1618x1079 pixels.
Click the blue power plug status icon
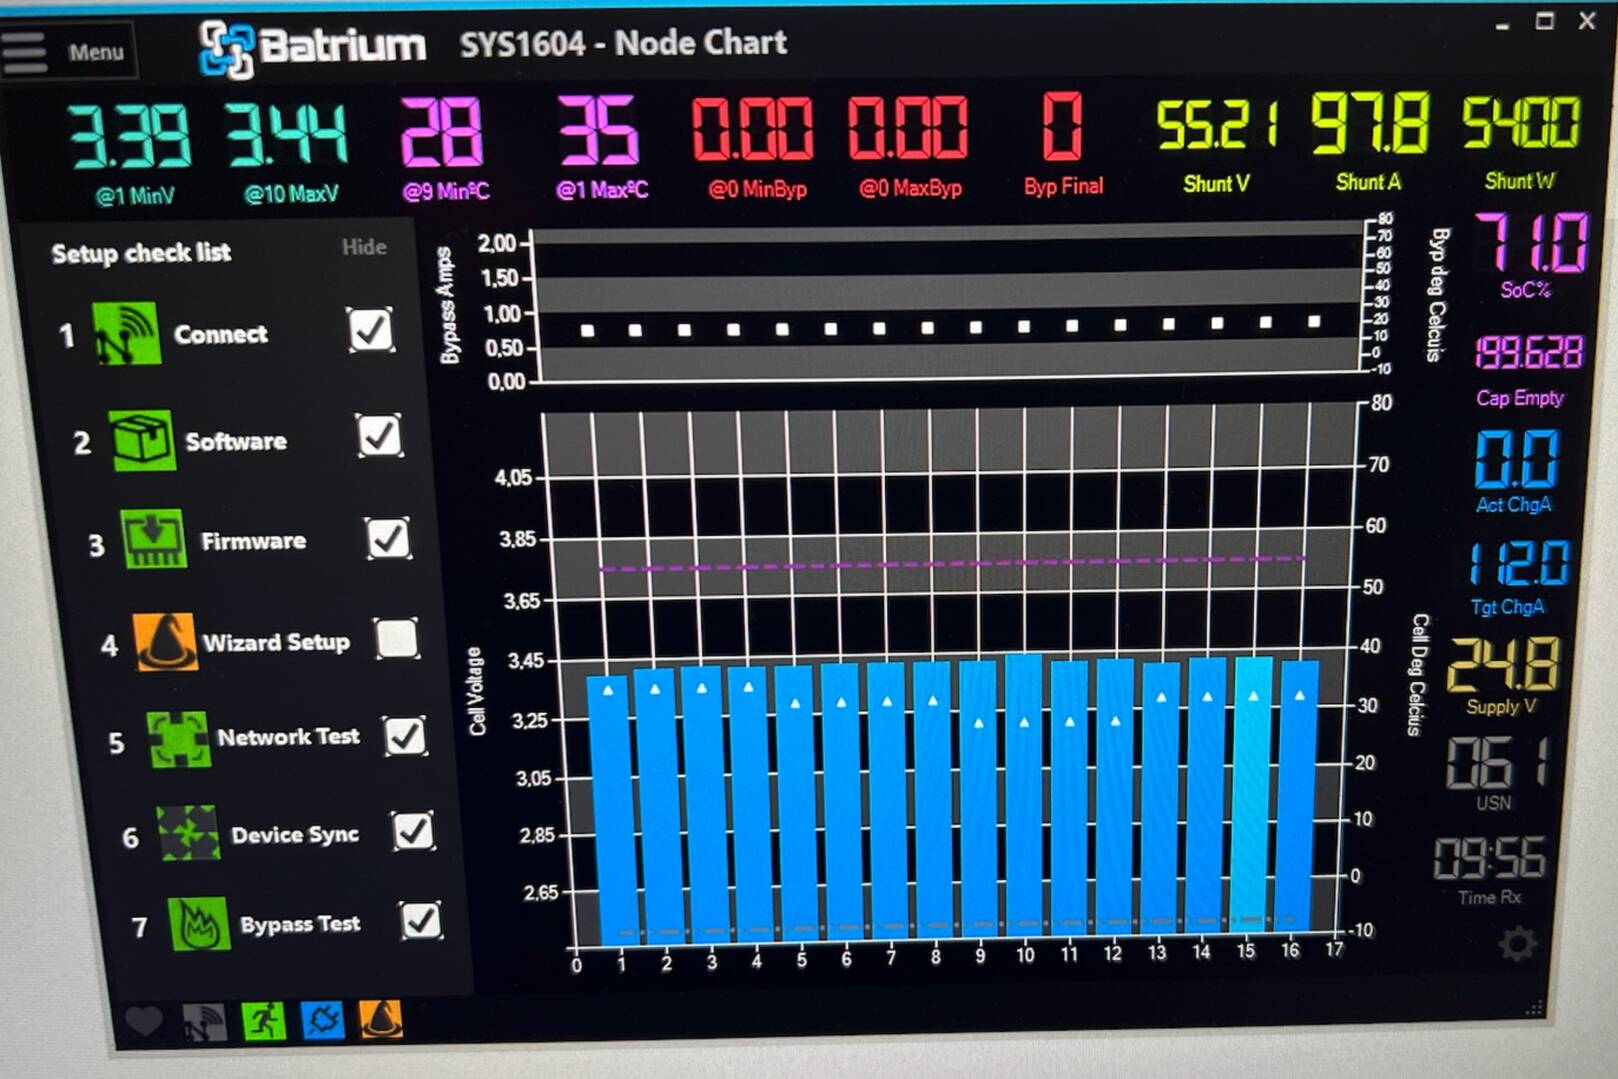point(322,1020)
